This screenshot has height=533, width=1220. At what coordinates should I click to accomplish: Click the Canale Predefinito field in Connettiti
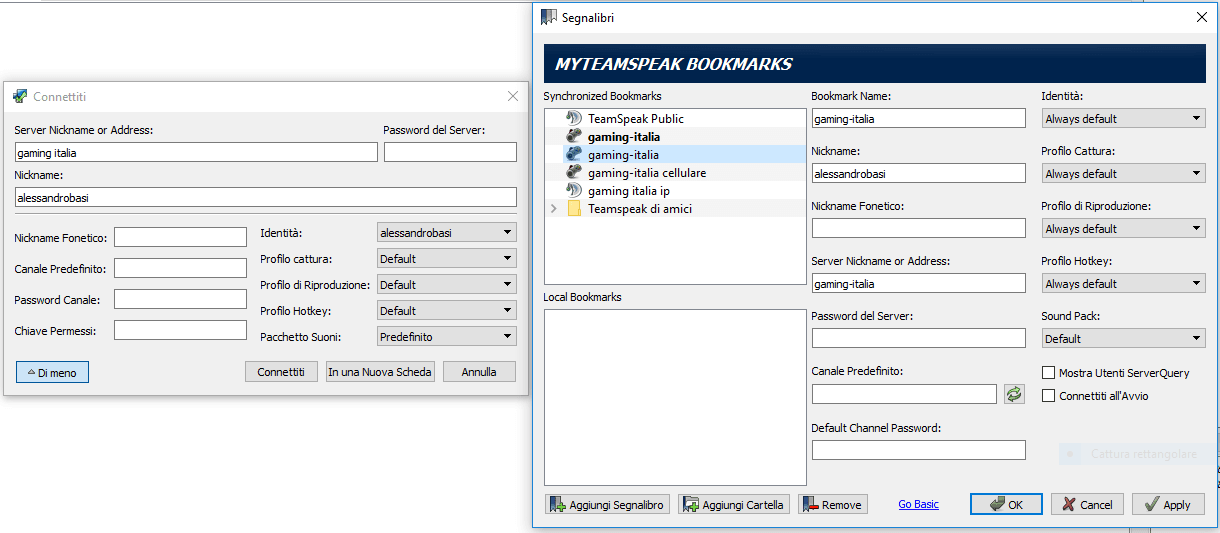click(x=180, y=268)
